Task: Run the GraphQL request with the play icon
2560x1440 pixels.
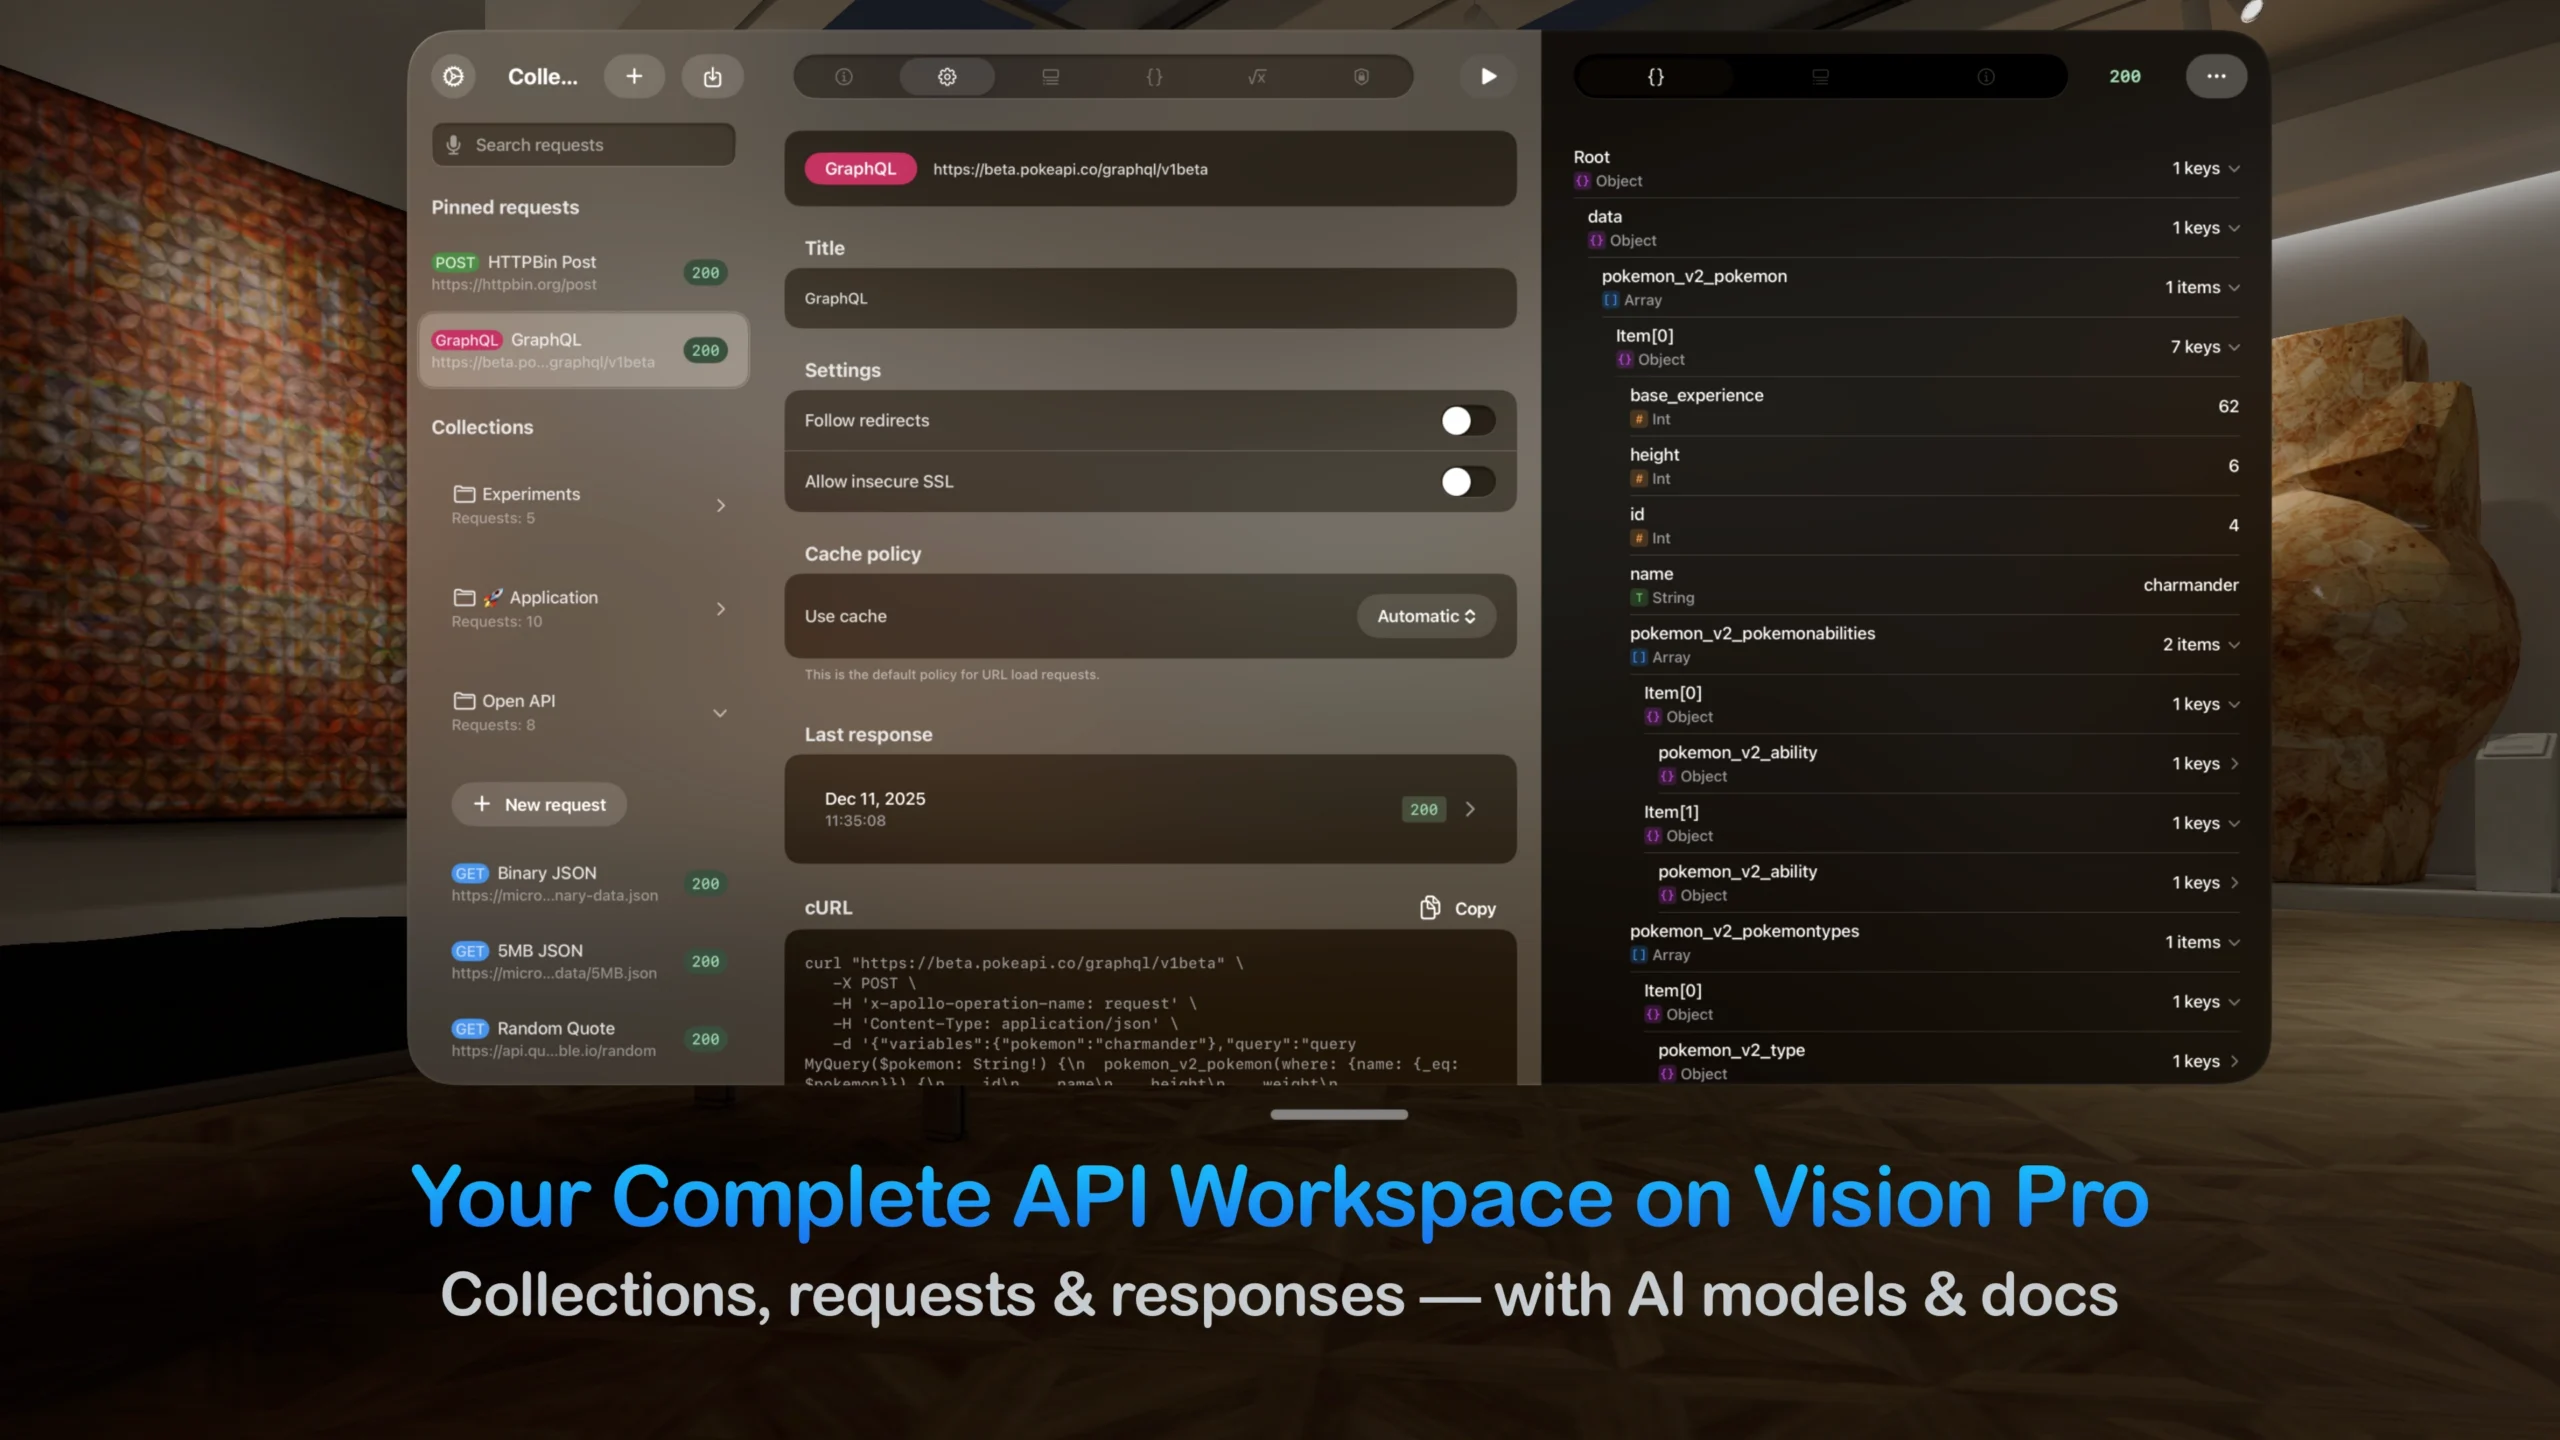Action: click(1487, 76)
